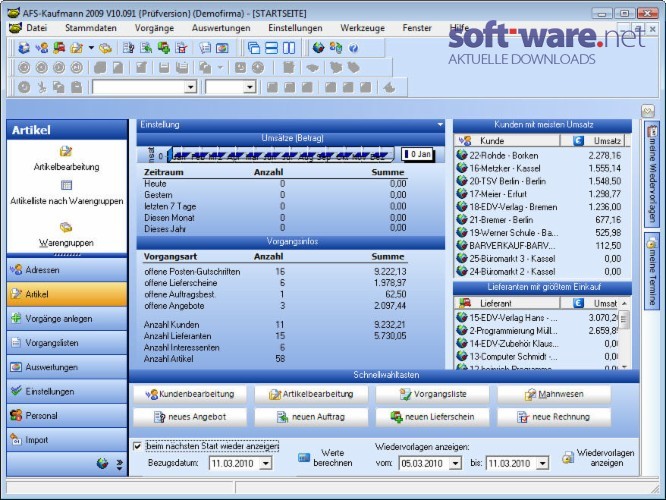This screenshot has height=500, width=666.
Task: Click the speech list icon in top toolbar
Action: (x=205, y=48)
